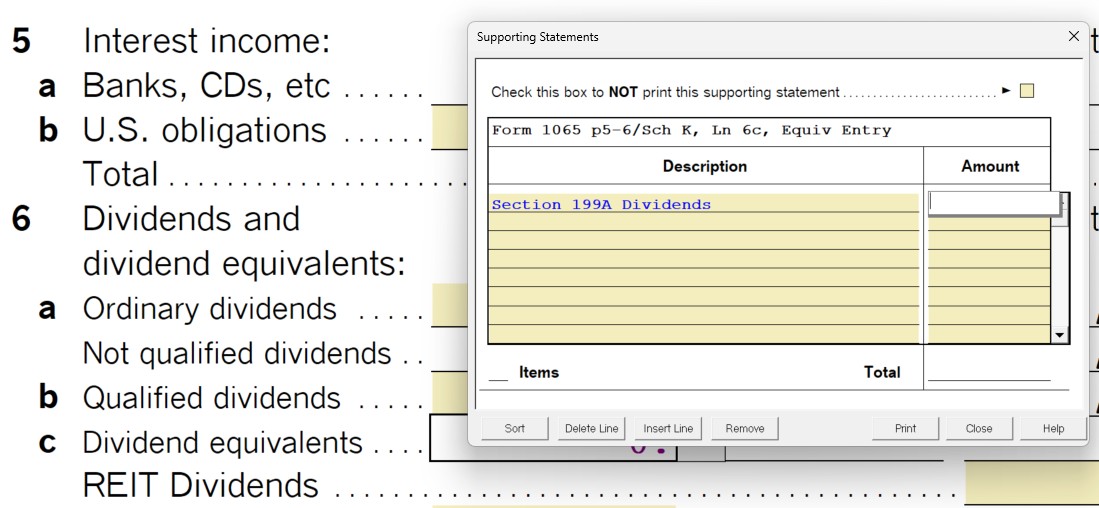Click the Remove button
Screen dimensions: 1099x508
[744, 428]
